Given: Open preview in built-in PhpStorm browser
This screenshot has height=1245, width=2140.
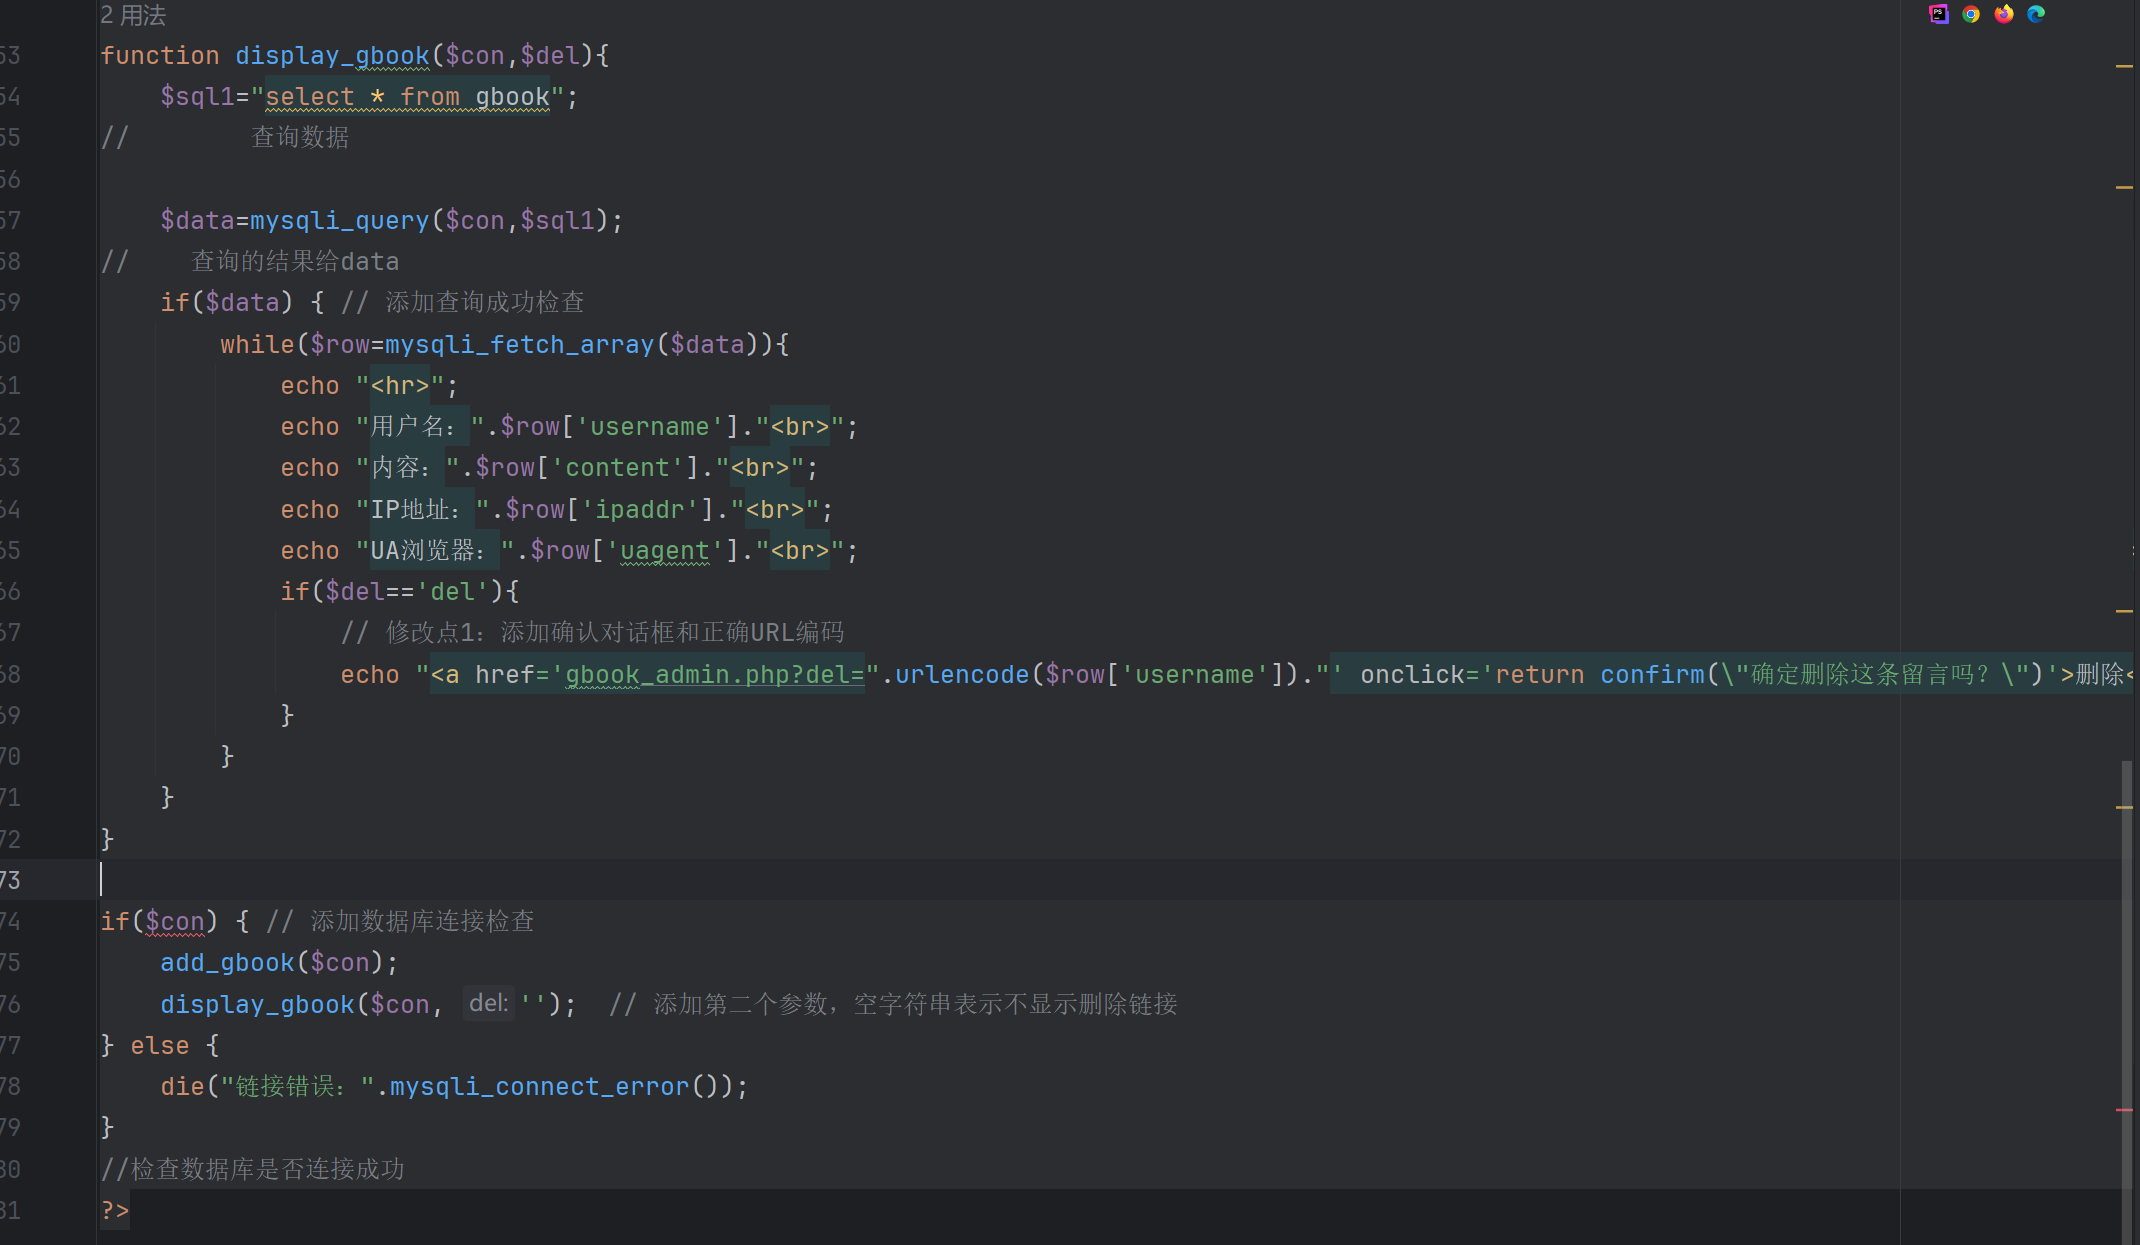Looking at the screenshot, I should pos(1938,14).
